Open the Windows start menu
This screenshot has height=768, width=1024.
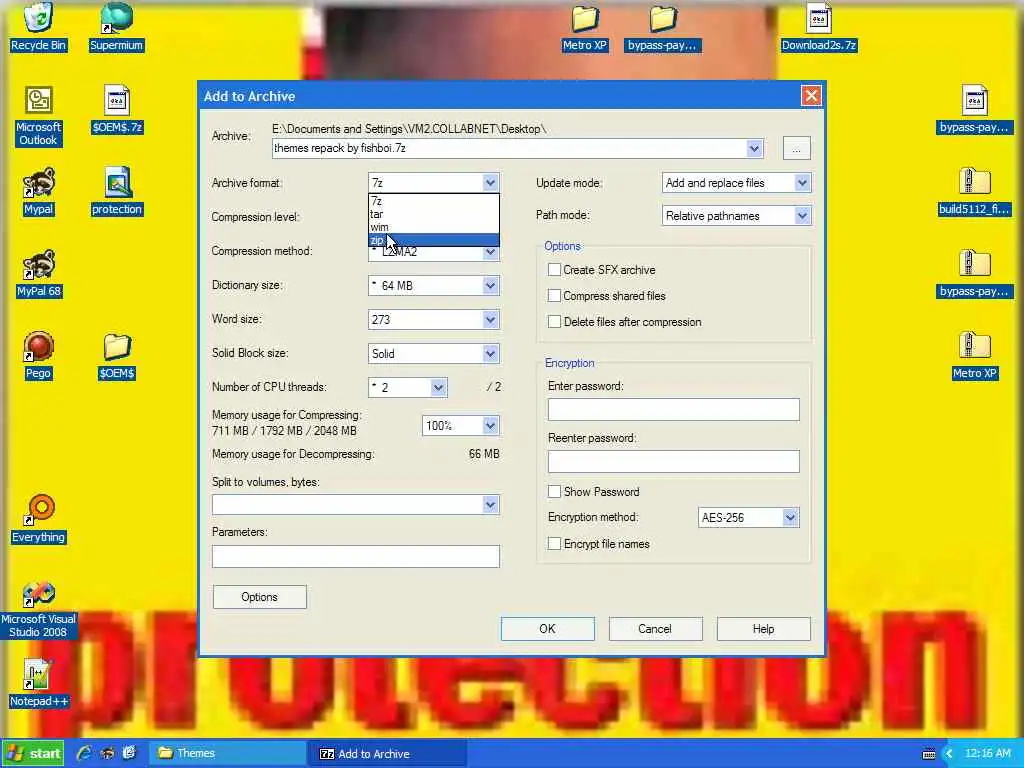[x=34, y=754]
